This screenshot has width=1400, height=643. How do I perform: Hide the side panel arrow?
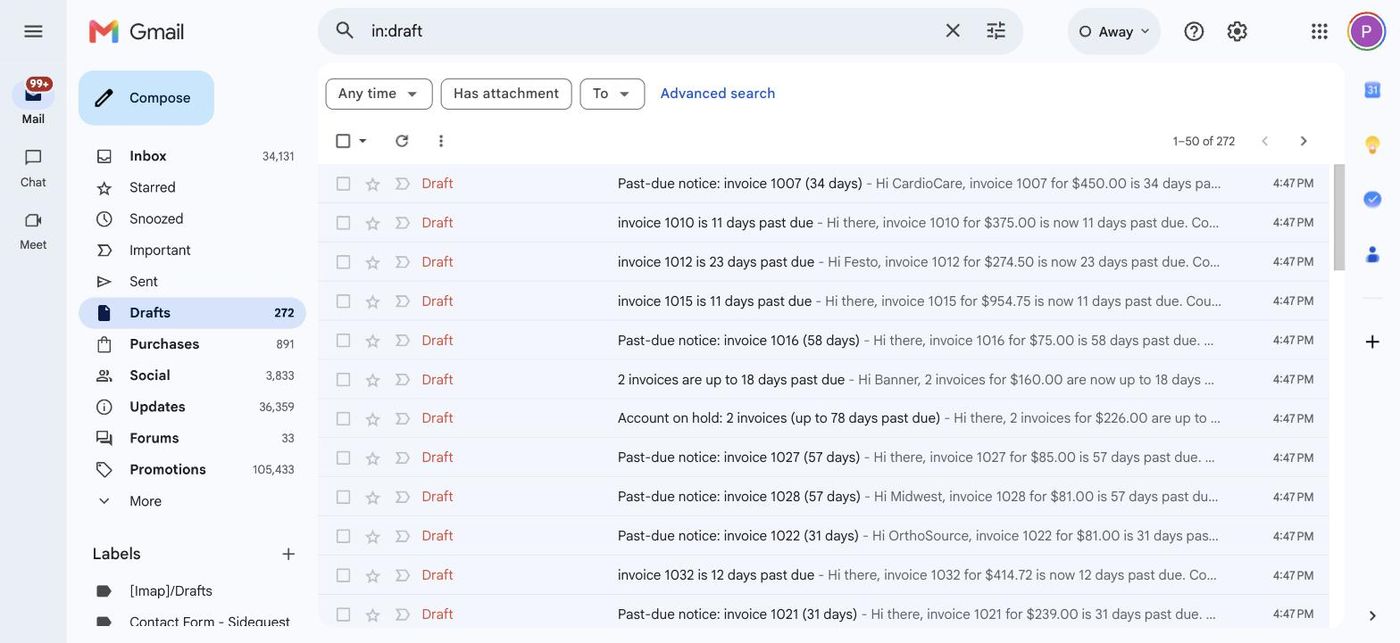[1372, 615]
